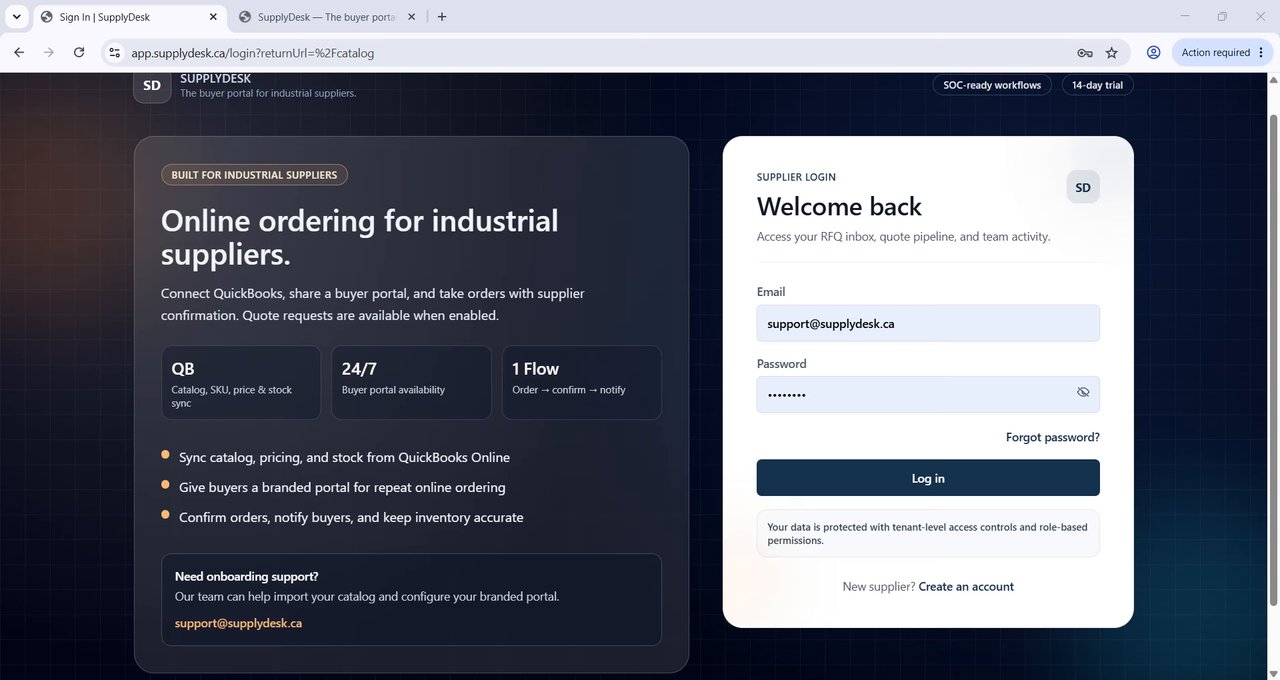The height and width of the screenshot is (680, 1280).
Task: Open new tab with plus icon
Action: pyautogui.click(x=442, y=17)
